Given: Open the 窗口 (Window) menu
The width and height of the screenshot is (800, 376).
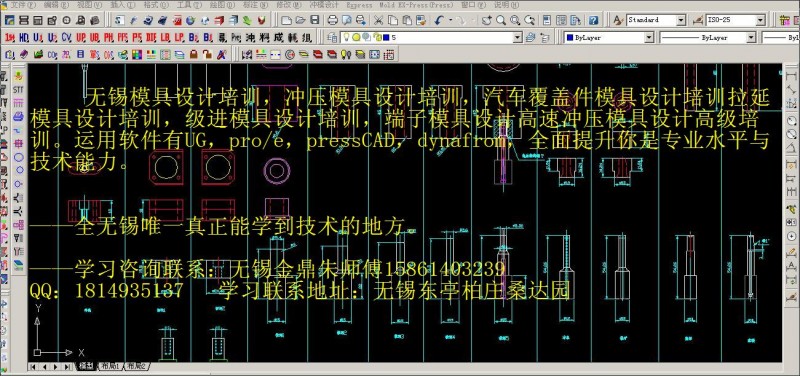Looking at the screenshot, I should click(x=474, y=5).
